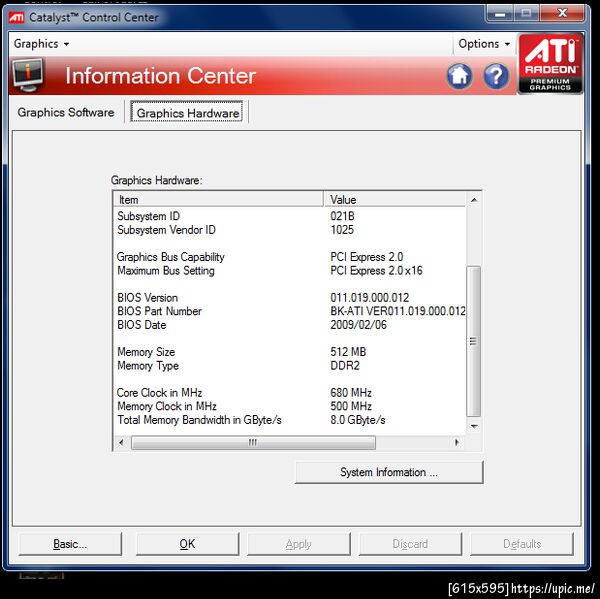600x599 pixels.
Task: Click the Discard button
Action: (x=410, y=544)
